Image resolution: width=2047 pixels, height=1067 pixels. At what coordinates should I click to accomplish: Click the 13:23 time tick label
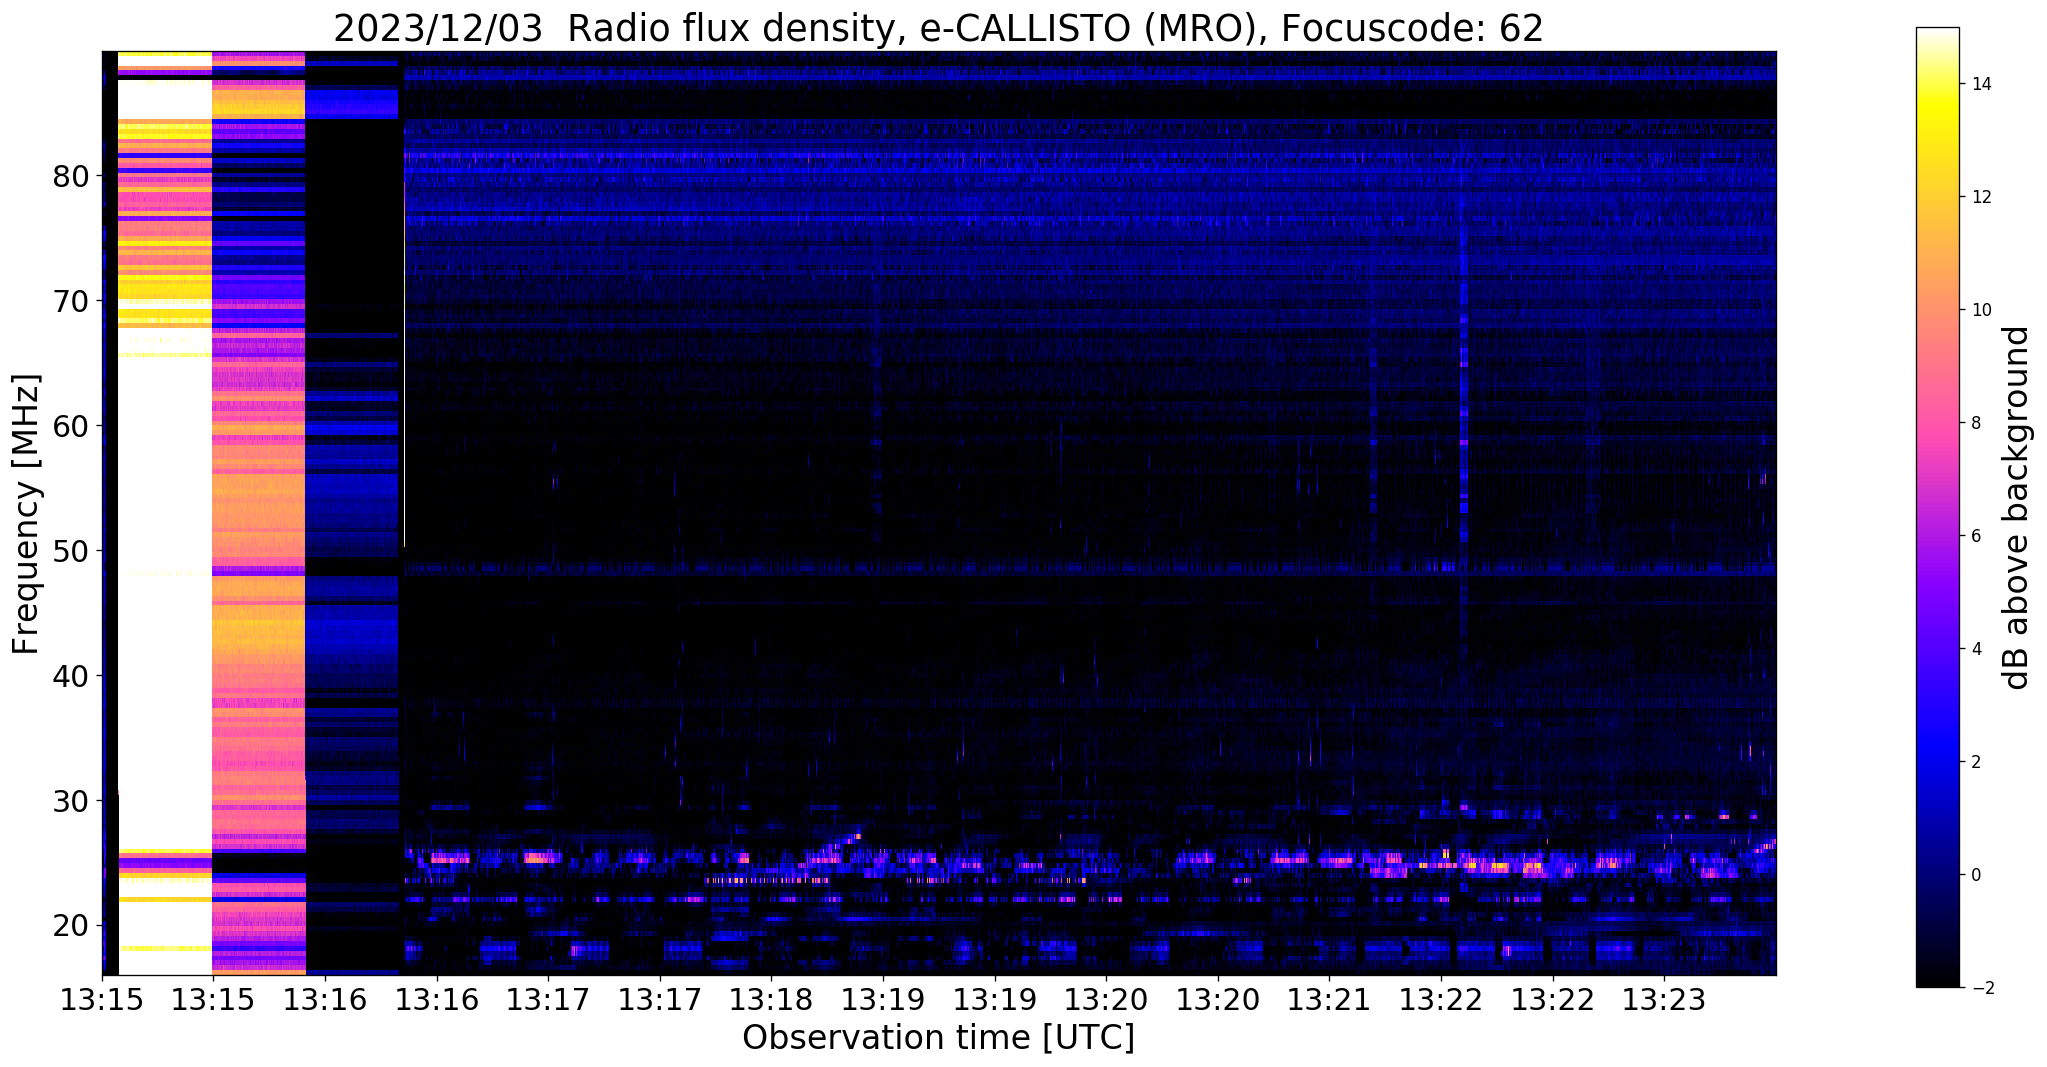click(x=1664, y=999)
